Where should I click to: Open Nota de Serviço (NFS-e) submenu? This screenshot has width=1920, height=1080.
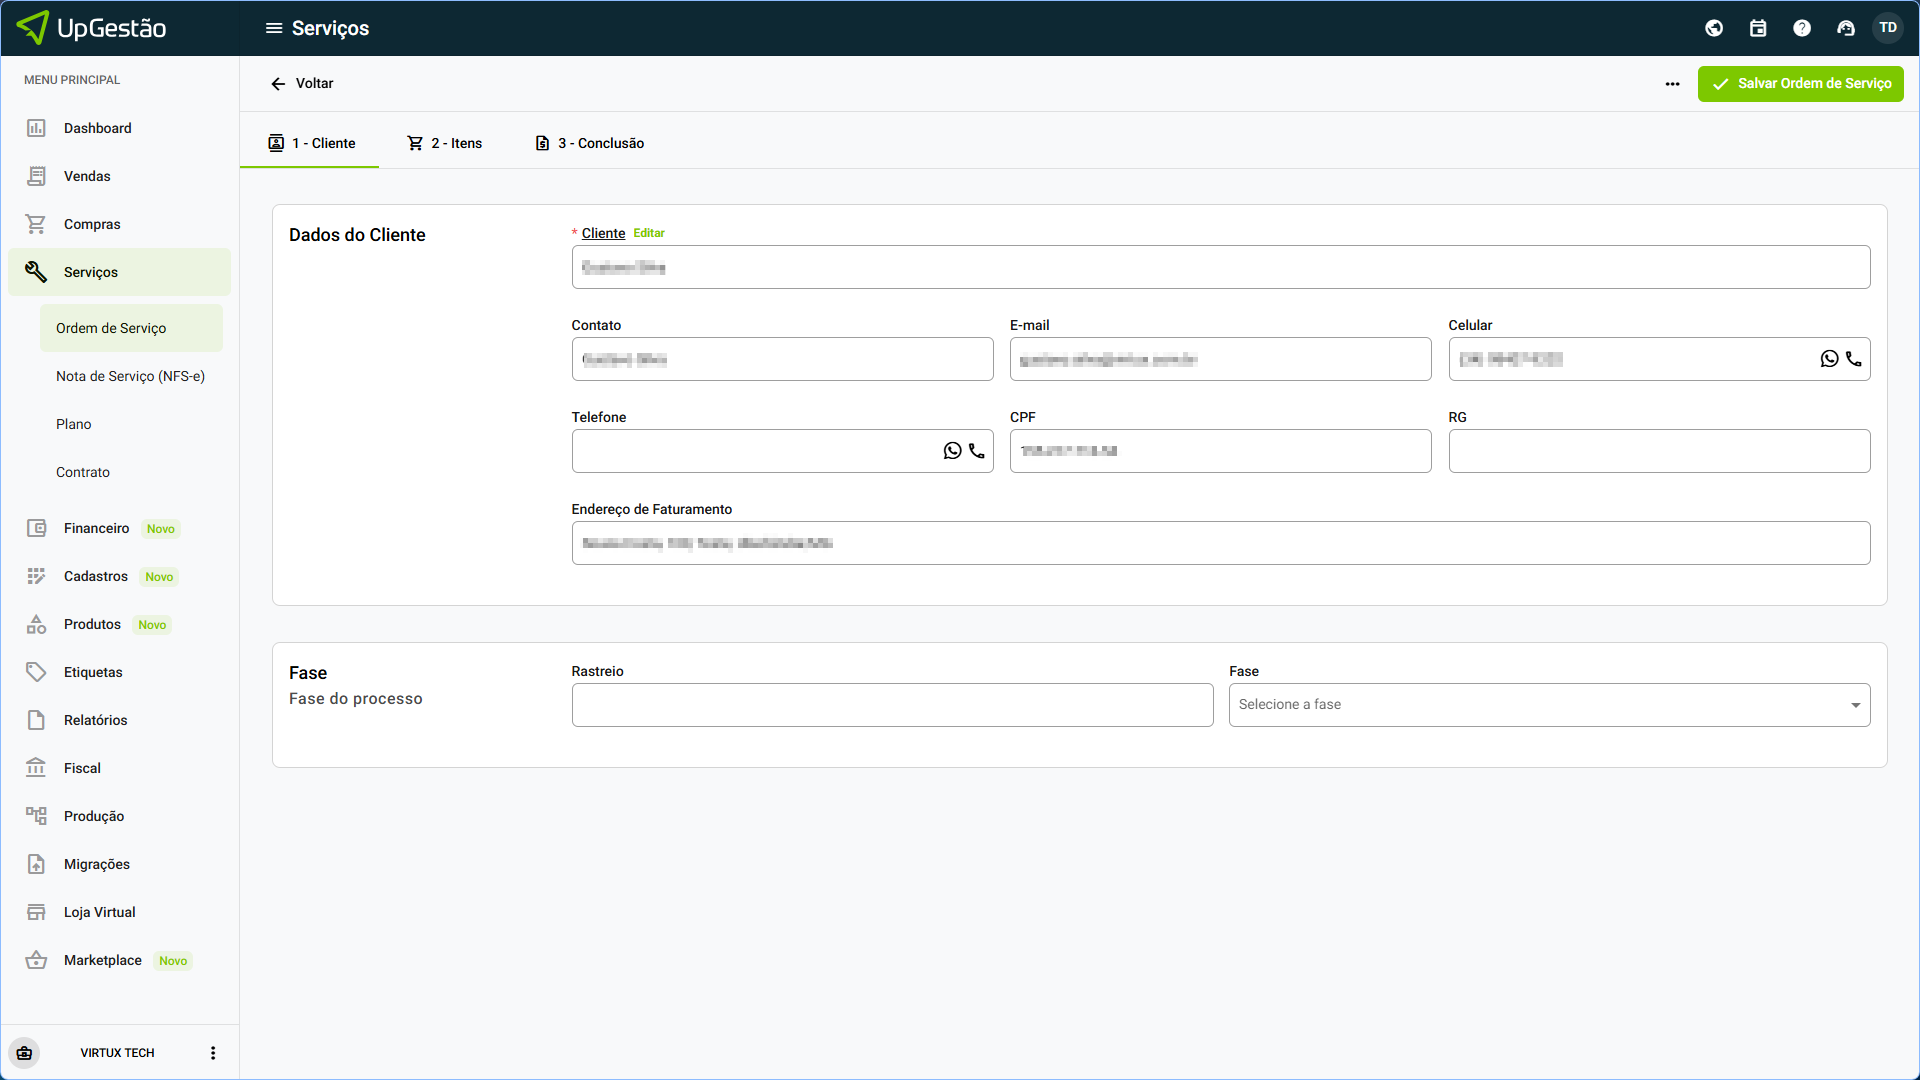tap(130, 376)
